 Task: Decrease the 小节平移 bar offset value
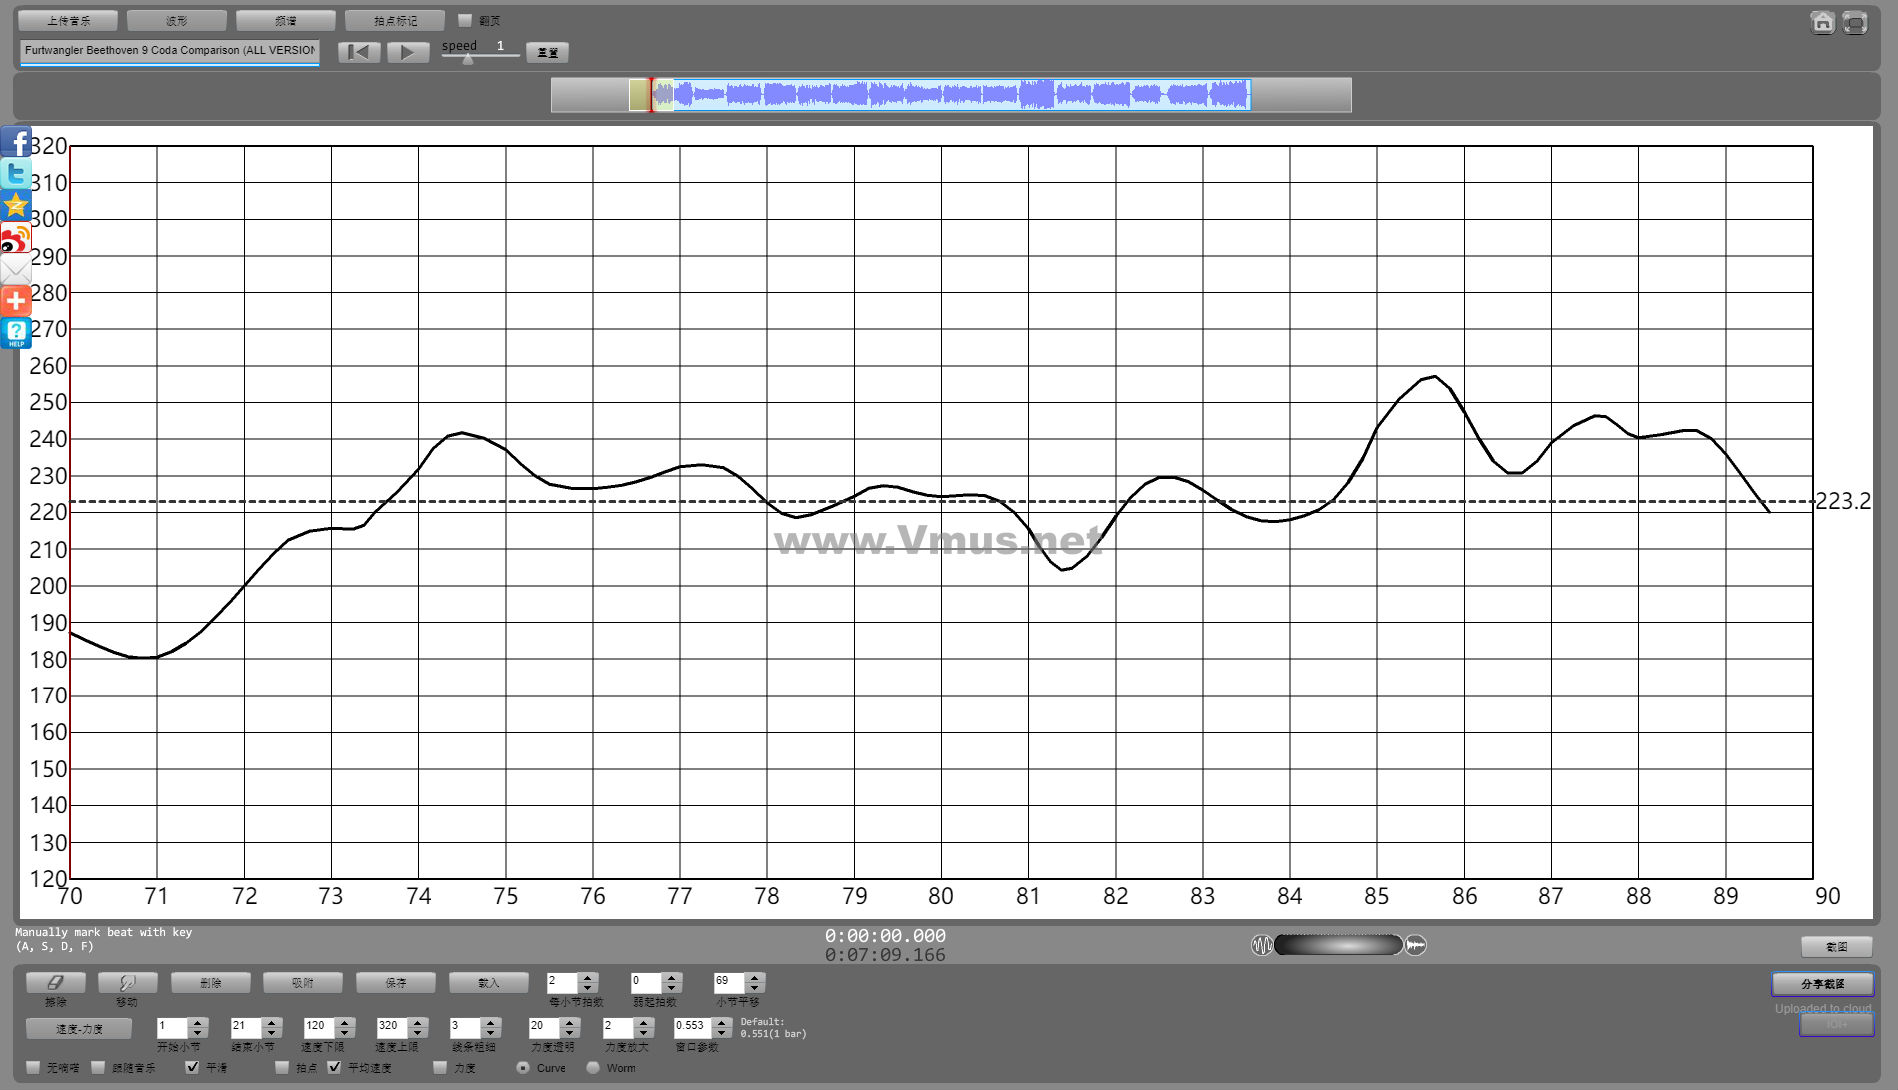click(x=755, y=988)
